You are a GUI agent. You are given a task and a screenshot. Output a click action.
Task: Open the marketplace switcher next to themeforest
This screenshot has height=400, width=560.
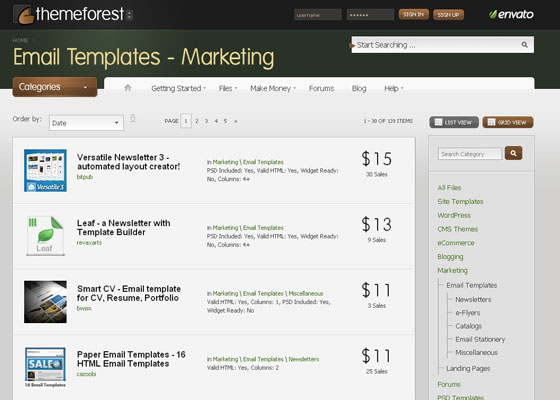pyautogui.click(x=130, y=15)
